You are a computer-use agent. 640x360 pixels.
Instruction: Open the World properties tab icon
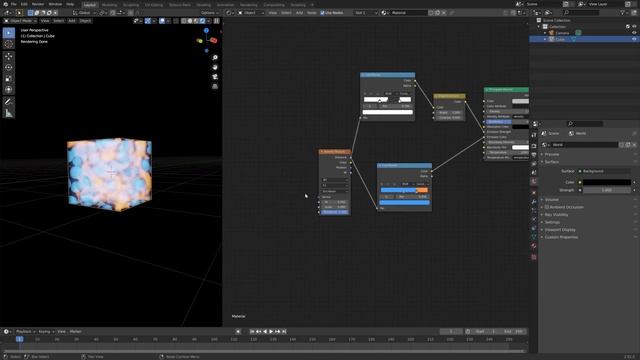(x=534, y=181)
